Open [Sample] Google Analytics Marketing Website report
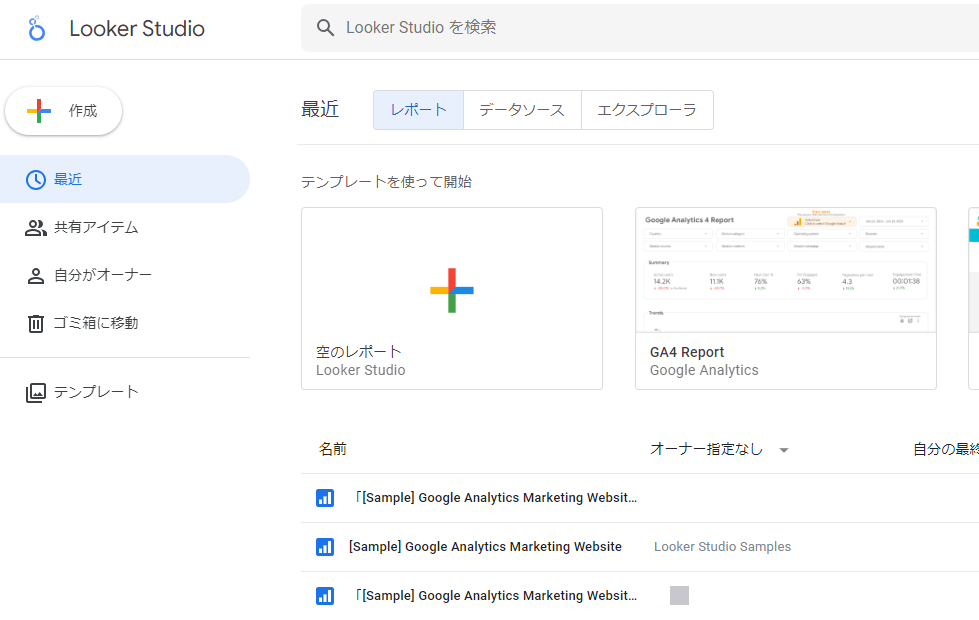This screenshot has height=620, width=979. [x=485, y=546]
